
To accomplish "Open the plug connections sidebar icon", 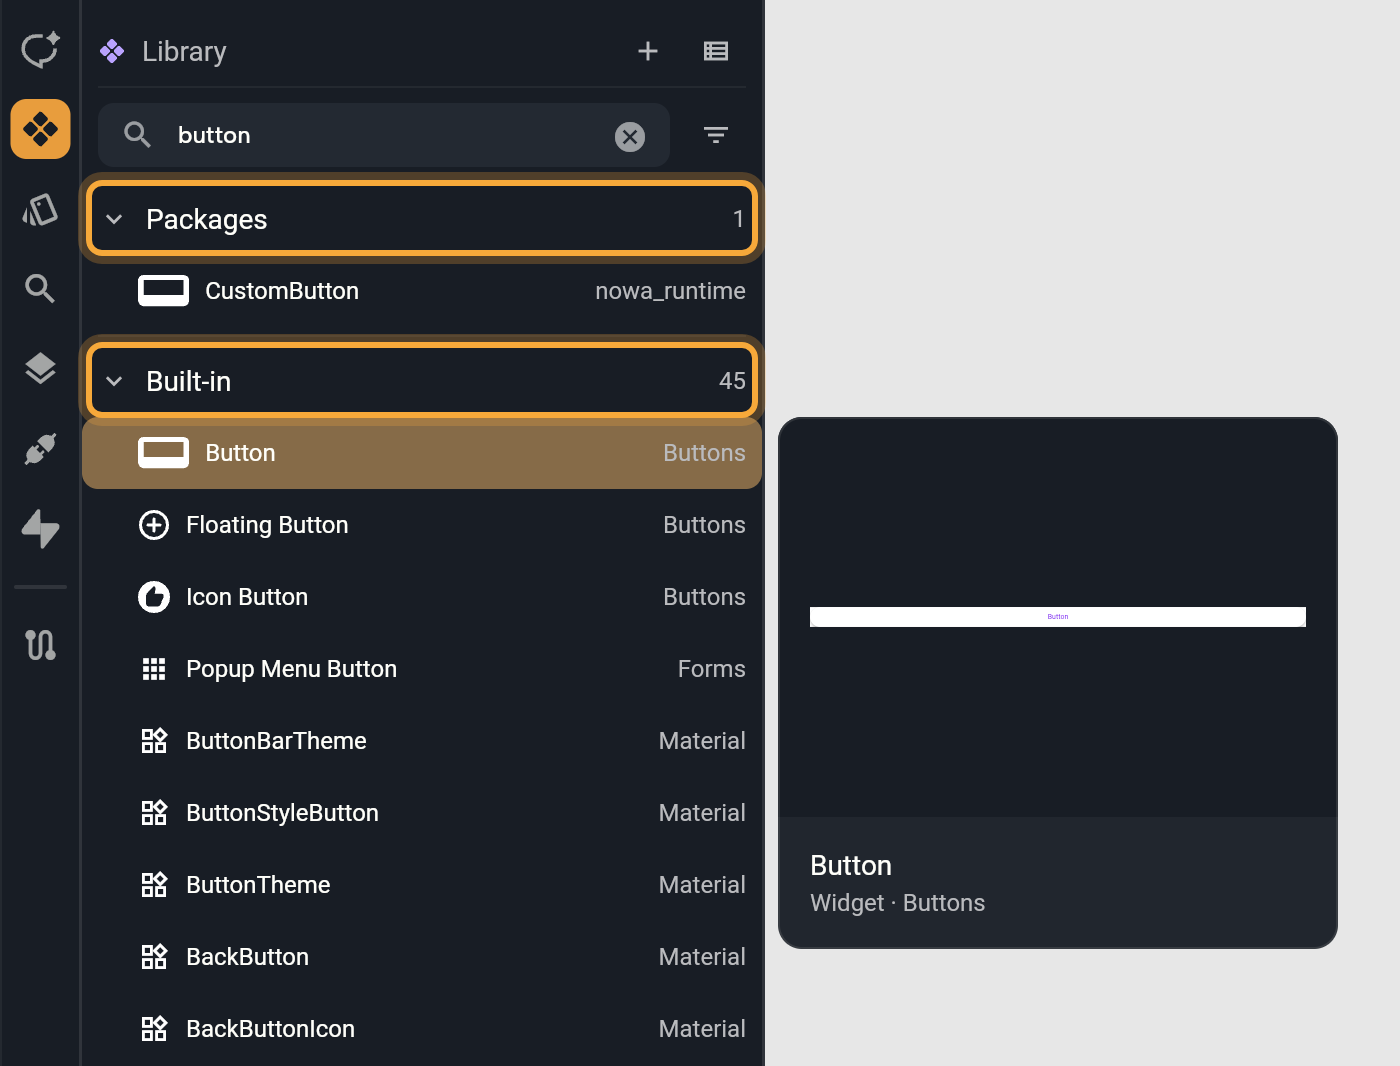I will coord(40,449).
